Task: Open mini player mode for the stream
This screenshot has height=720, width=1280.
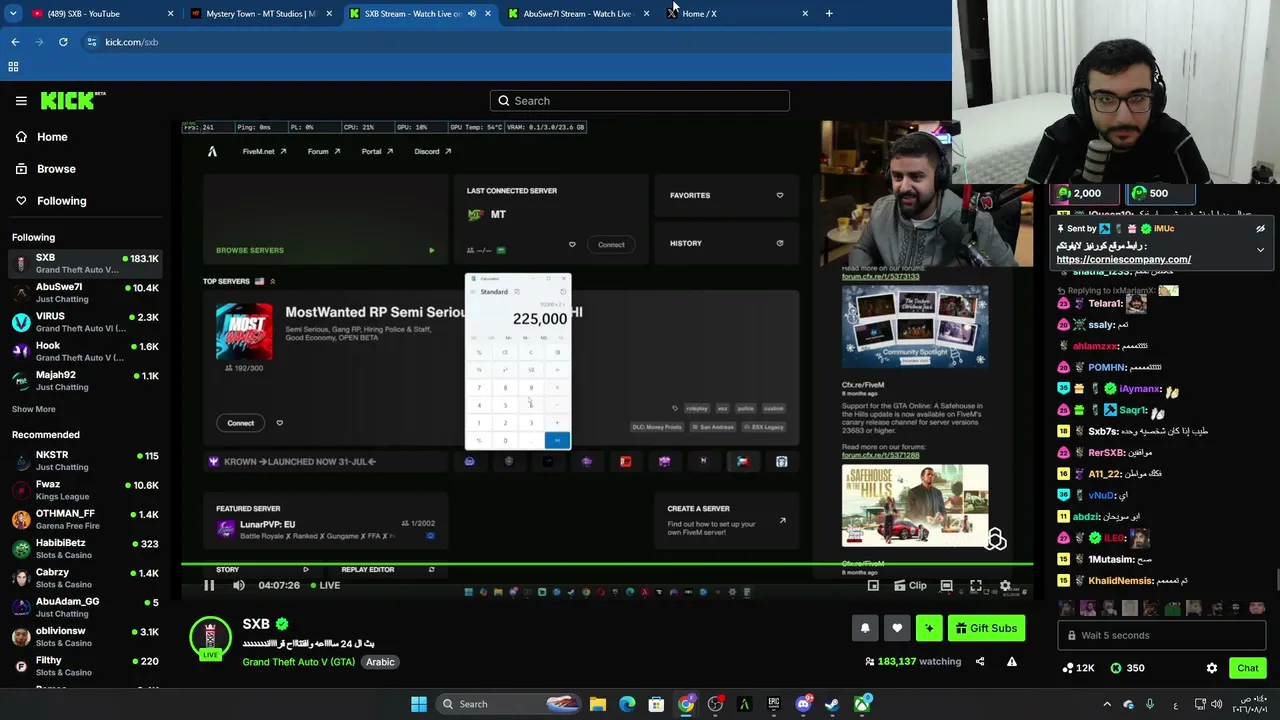Action: pyautogui.click(x=873, y=585)
